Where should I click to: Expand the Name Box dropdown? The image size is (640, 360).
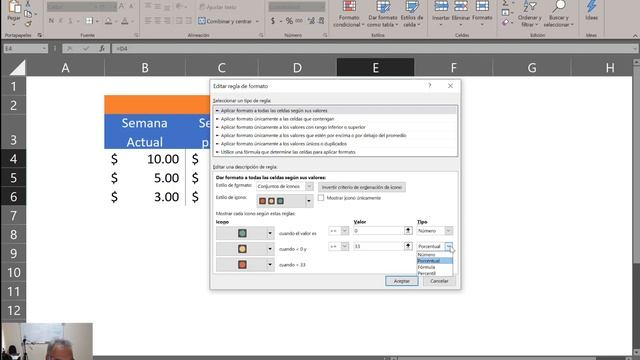pos(44,49)
